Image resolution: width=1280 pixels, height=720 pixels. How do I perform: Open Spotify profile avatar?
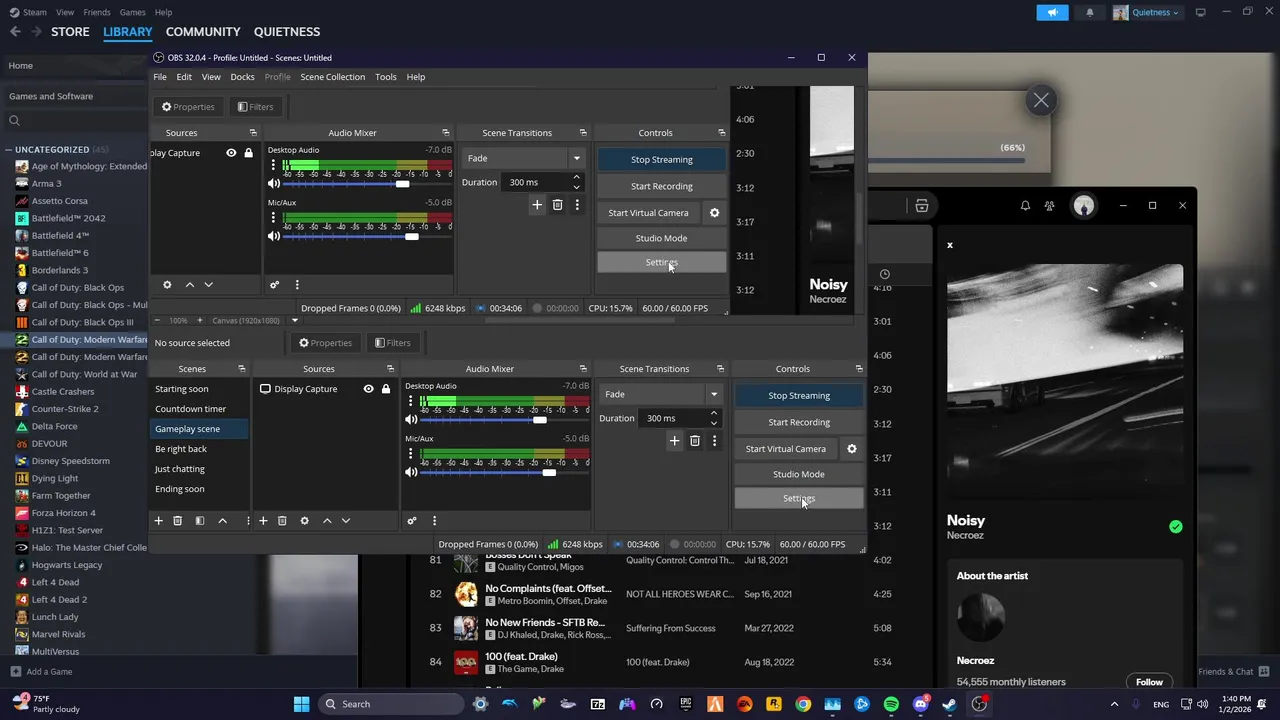(x=1084, y=205)
